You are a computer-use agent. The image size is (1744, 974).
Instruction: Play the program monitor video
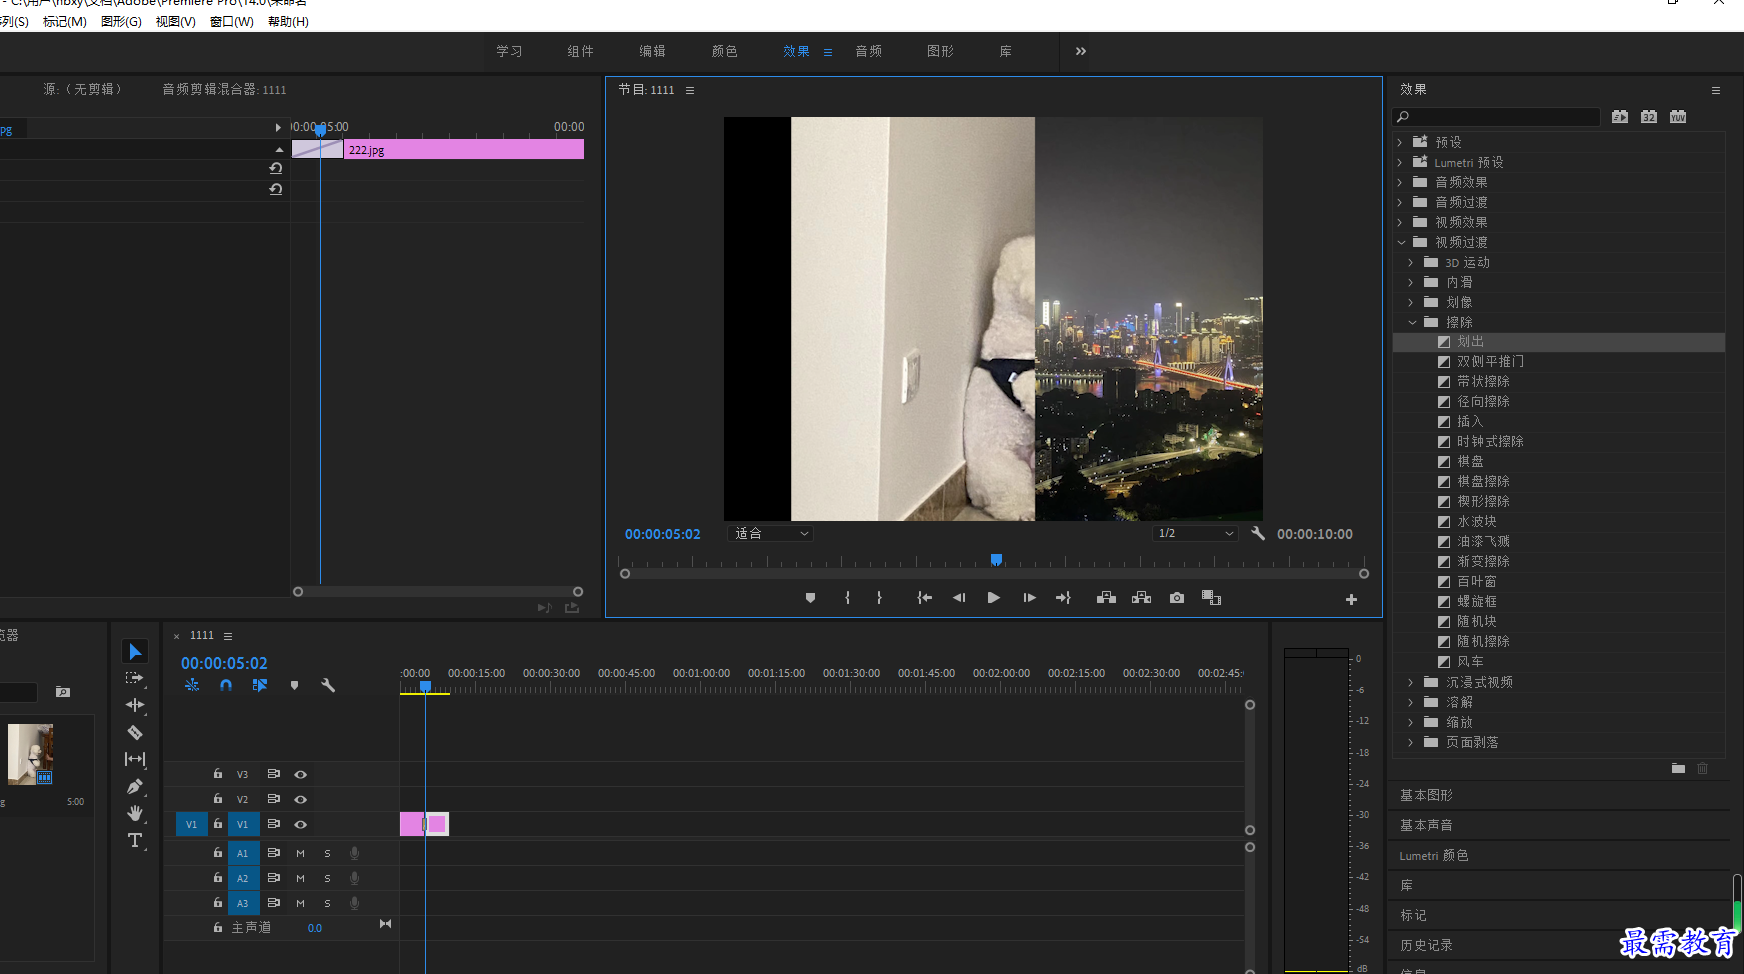point(993,598)
